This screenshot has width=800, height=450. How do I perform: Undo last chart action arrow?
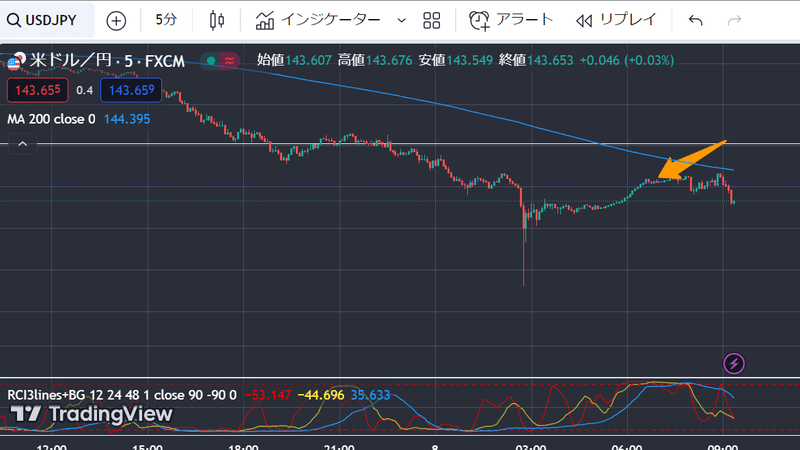tap(695, 20)
